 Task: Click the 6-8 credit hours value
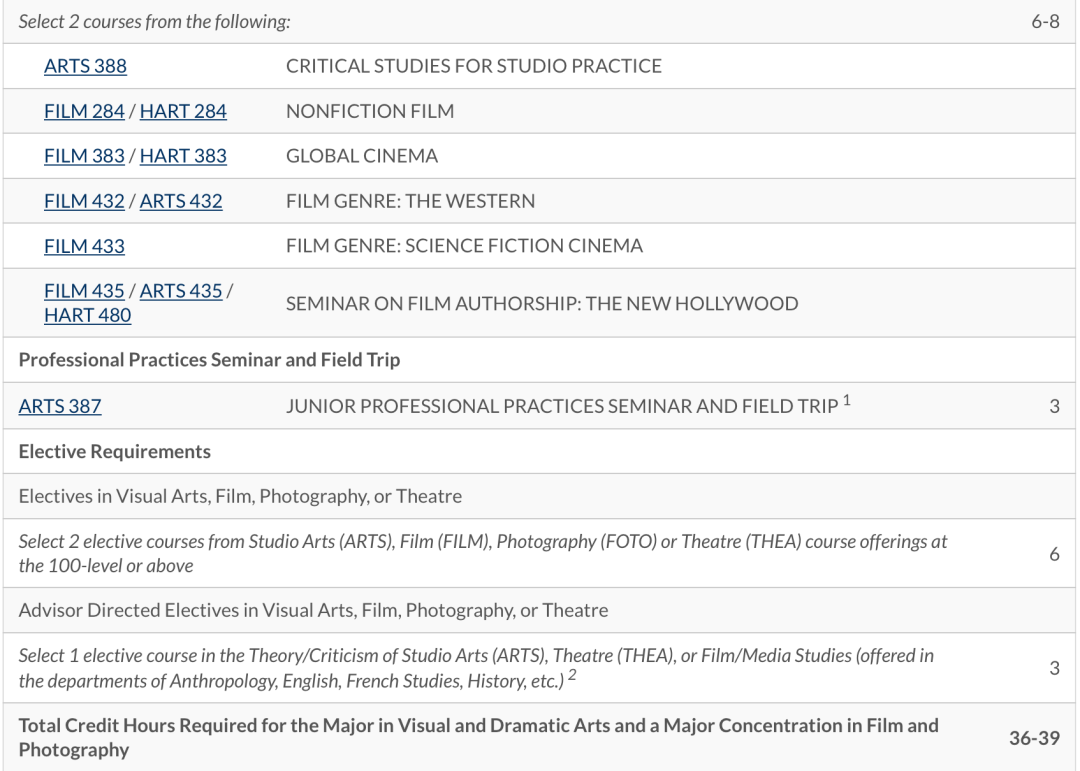pyautogui.click(x=1045, y=22)
